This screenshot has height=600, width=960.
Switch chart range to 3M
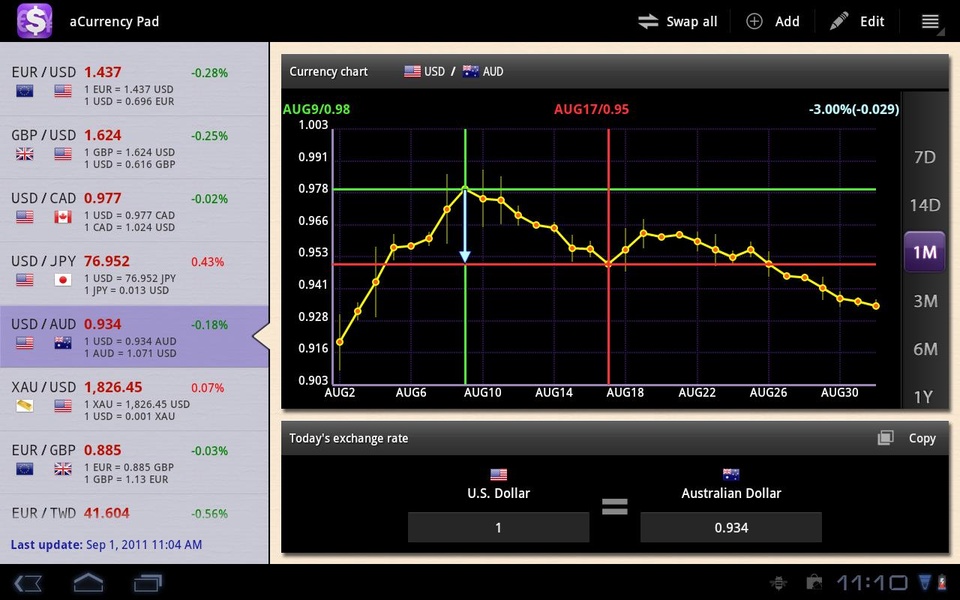(924, 301)
